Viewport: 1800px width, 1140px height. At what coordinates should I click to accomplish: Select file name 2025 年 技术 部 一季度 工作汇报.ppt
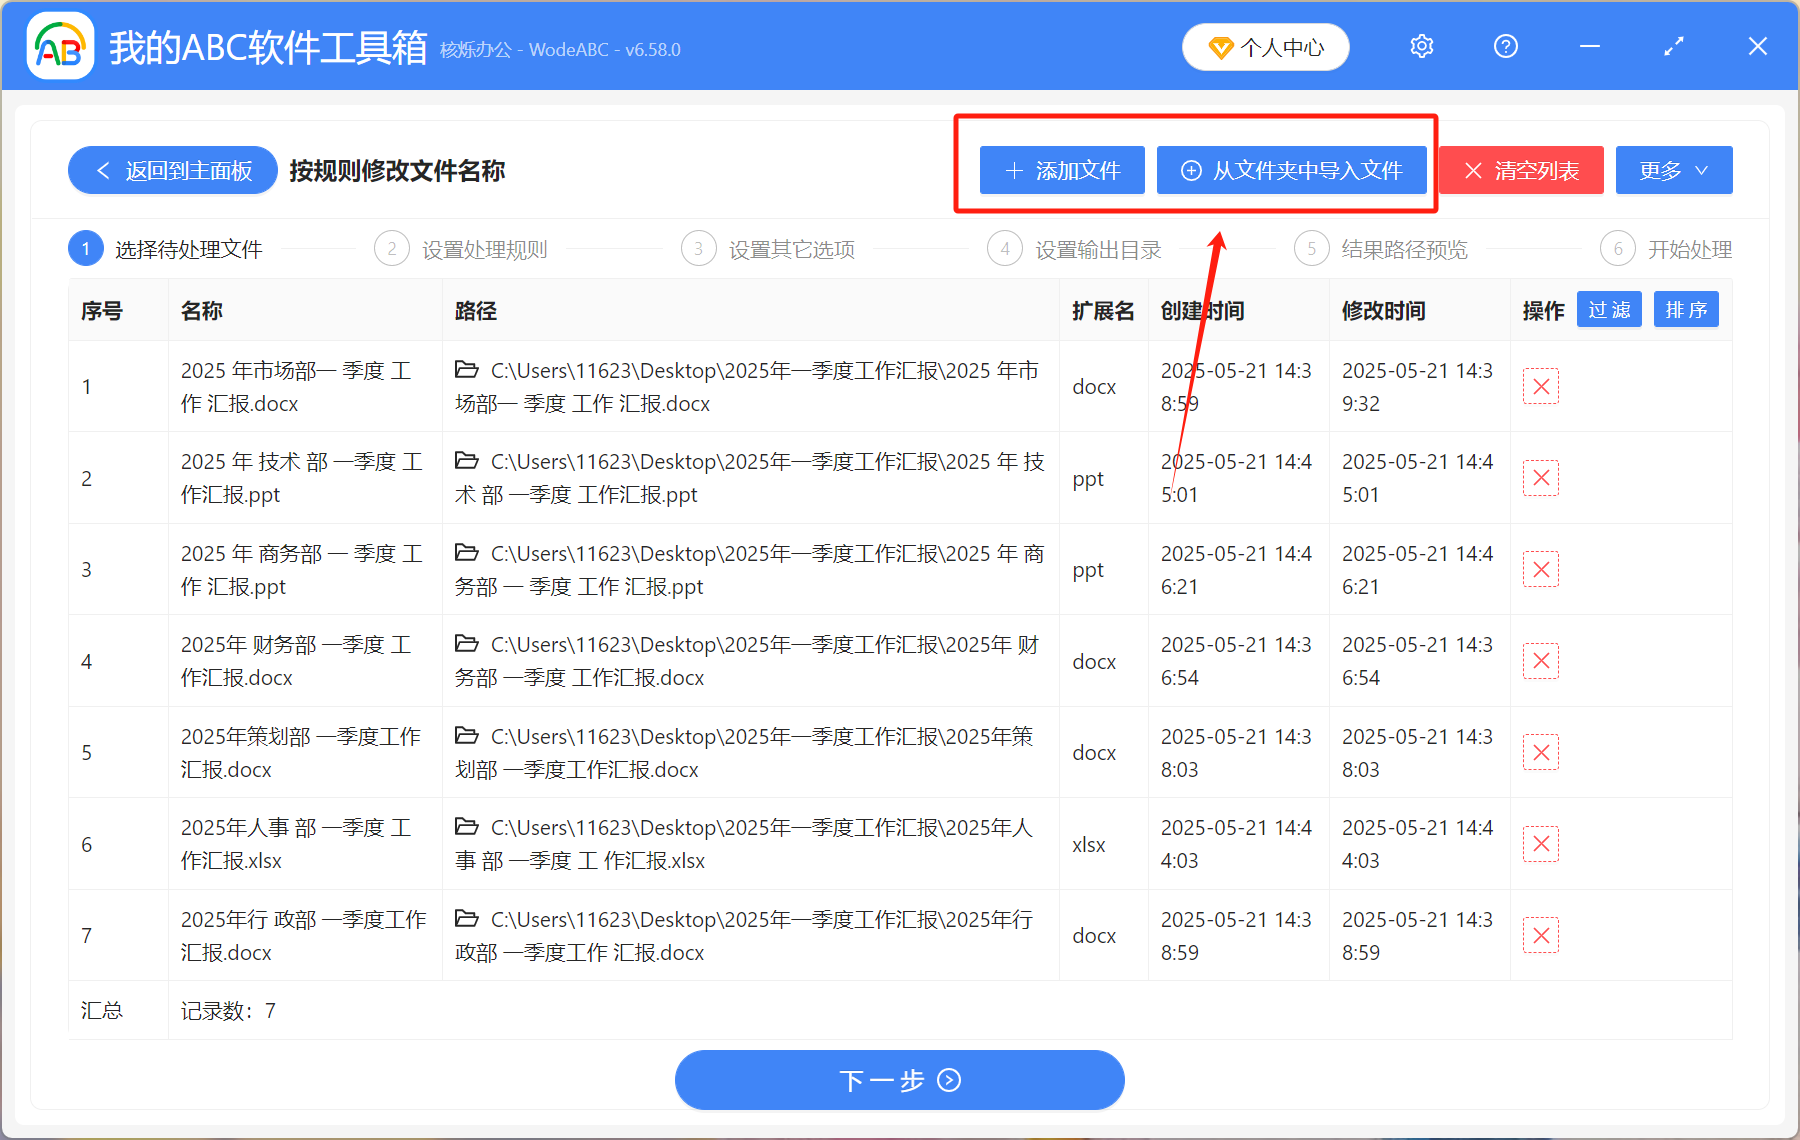(302, 478)
